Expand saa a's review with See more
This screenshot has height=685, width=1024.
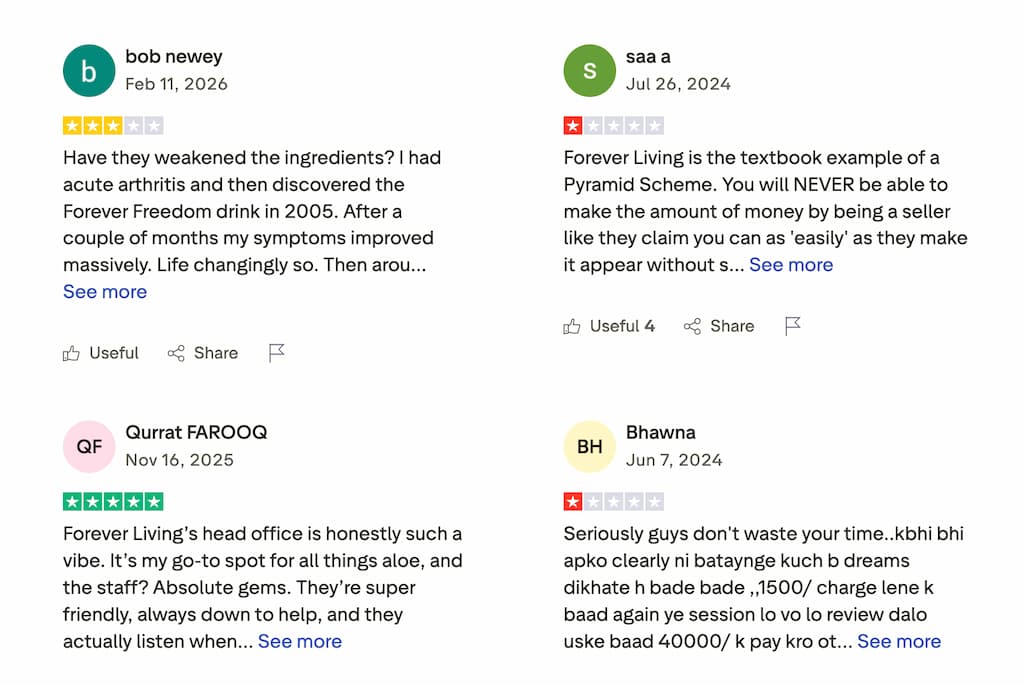(790, 264)
